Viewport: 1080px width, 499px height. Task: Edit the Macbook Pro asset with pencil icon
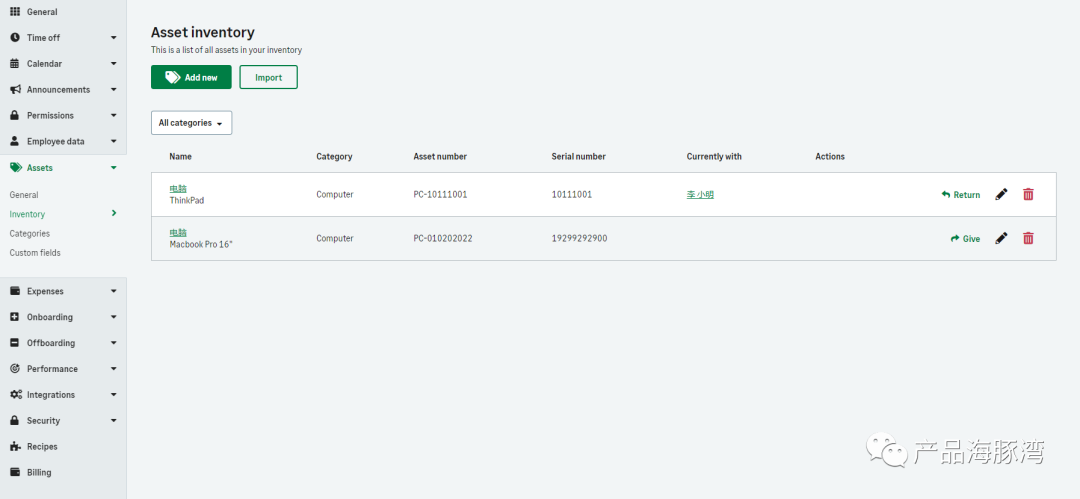click(1001, 238)
